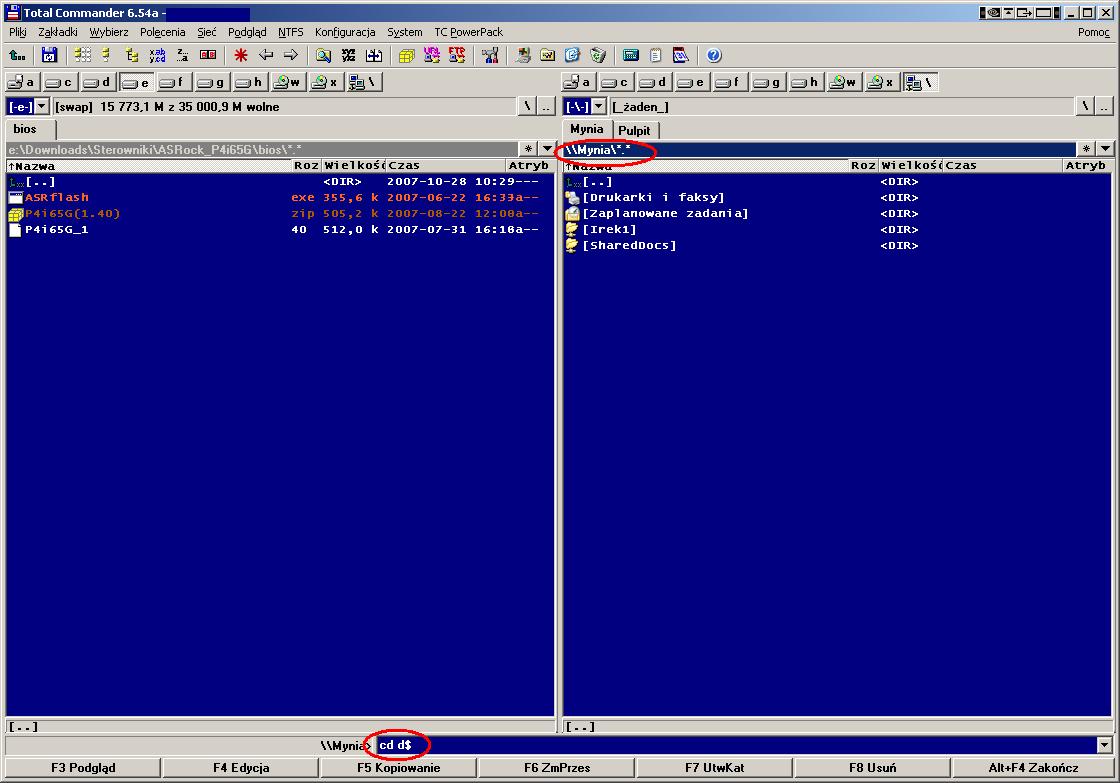1120x783 pixels.
Task: Select CD drive w in left panel
Action: (287, 82)
